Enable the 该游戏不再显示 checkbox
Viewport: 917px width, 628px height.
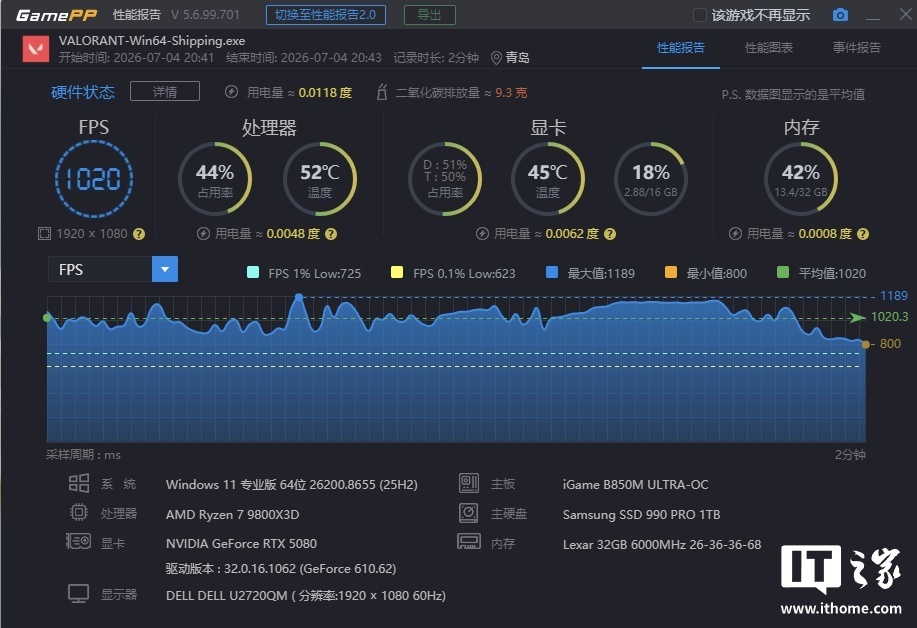click(699, 15)
